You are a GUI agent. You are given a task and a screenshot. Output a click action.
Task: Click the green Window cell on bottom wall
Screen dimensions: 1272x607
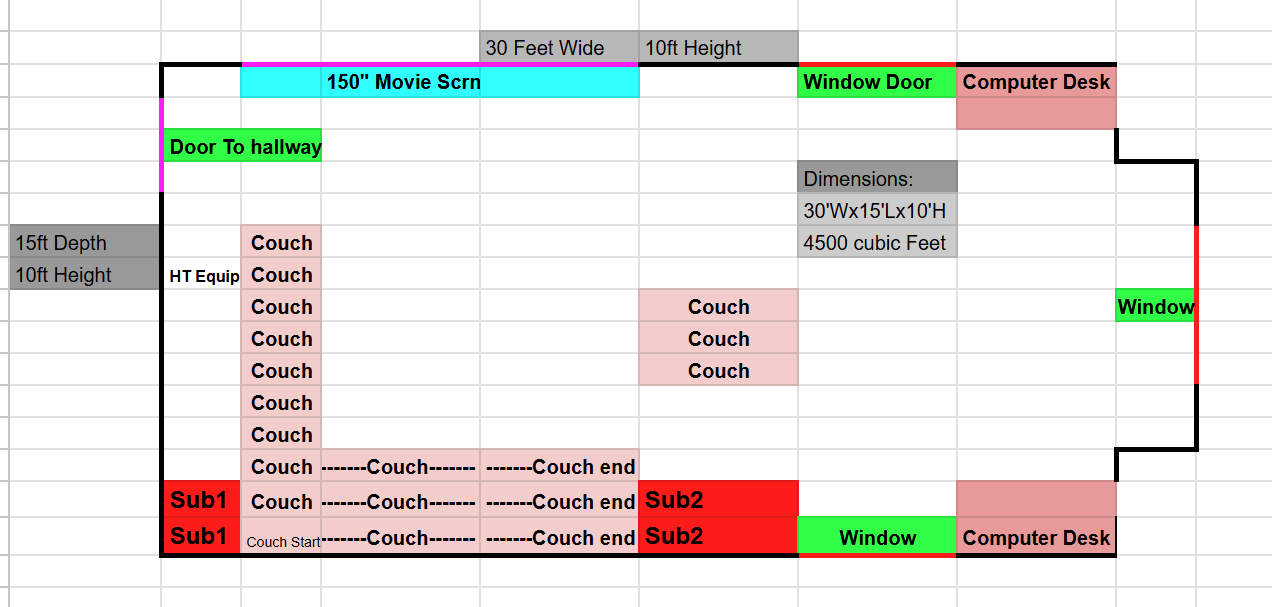877,538
